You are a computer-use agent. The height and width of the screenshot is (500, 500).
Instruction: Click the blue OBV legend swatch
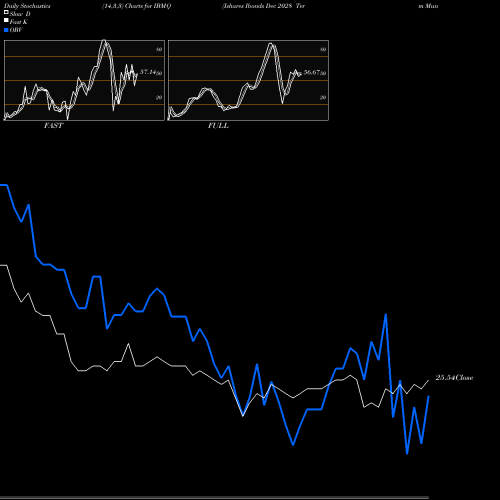6,30
